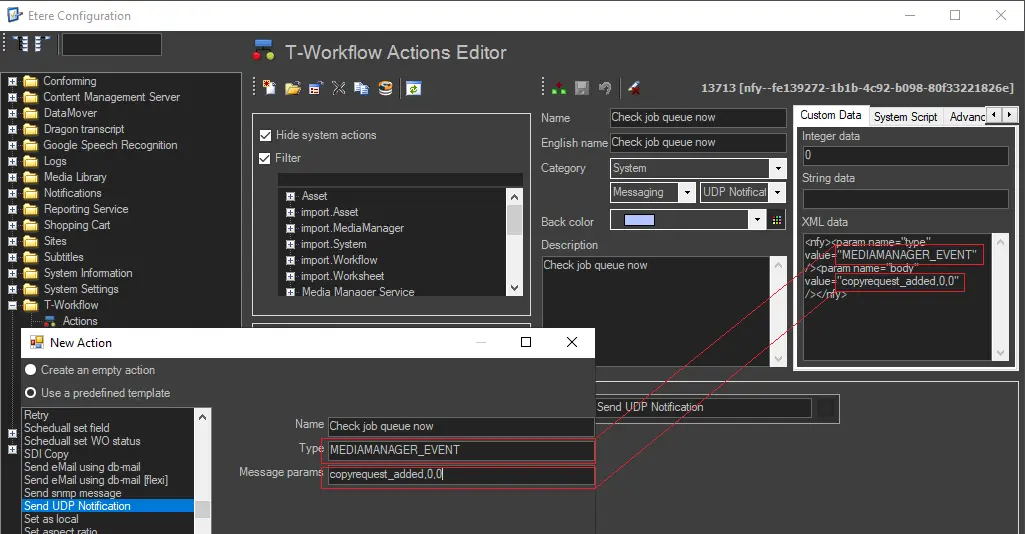The height and width of the screenshot is (534, 1025).
Task: Click the open folder toolbar icon
Action: pyautogui.click(x=292, y=88)
